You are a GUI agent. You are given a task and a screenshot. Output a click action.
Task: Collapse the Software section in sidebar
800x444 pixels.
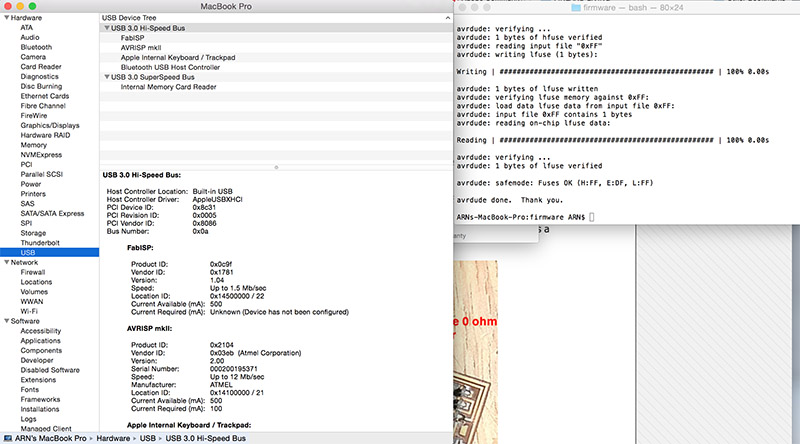point(7,321)
